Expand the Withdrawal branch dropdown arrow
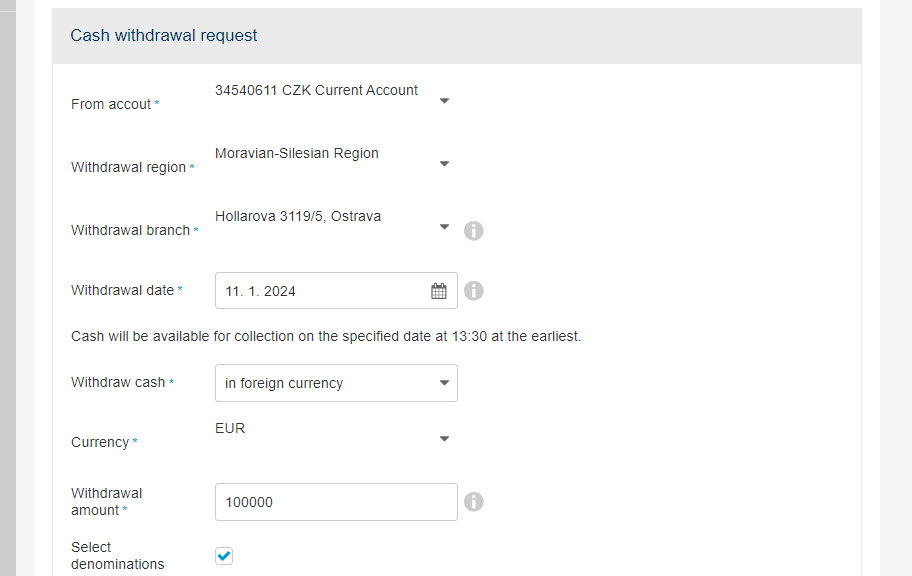Screen dimensions: 912x576 [x=444, y=226]
